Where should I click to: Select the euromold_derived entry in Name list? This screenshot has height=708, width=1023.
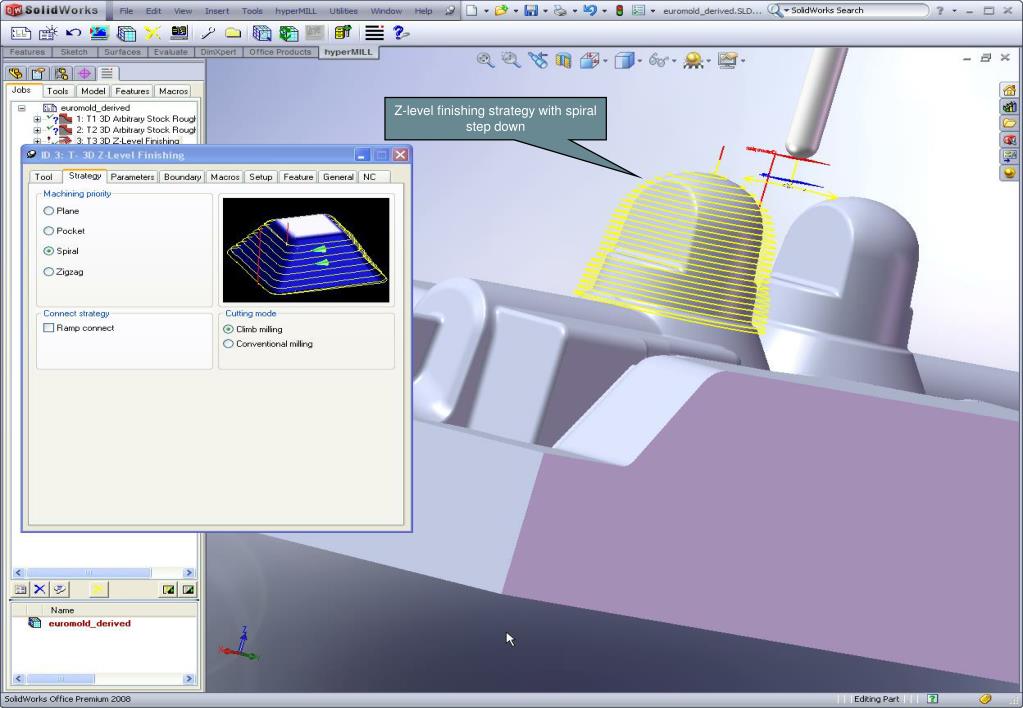(89, 623)
